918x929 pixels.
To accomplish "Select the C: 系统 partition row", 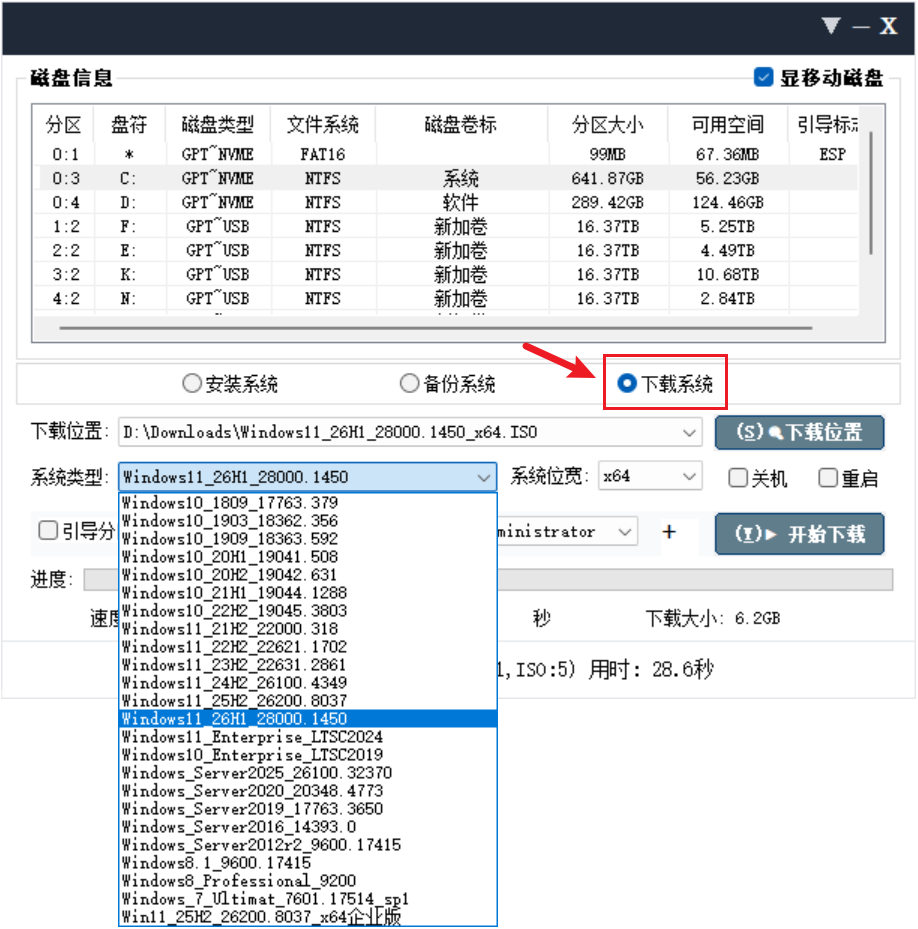I will (x=446, y=178).
